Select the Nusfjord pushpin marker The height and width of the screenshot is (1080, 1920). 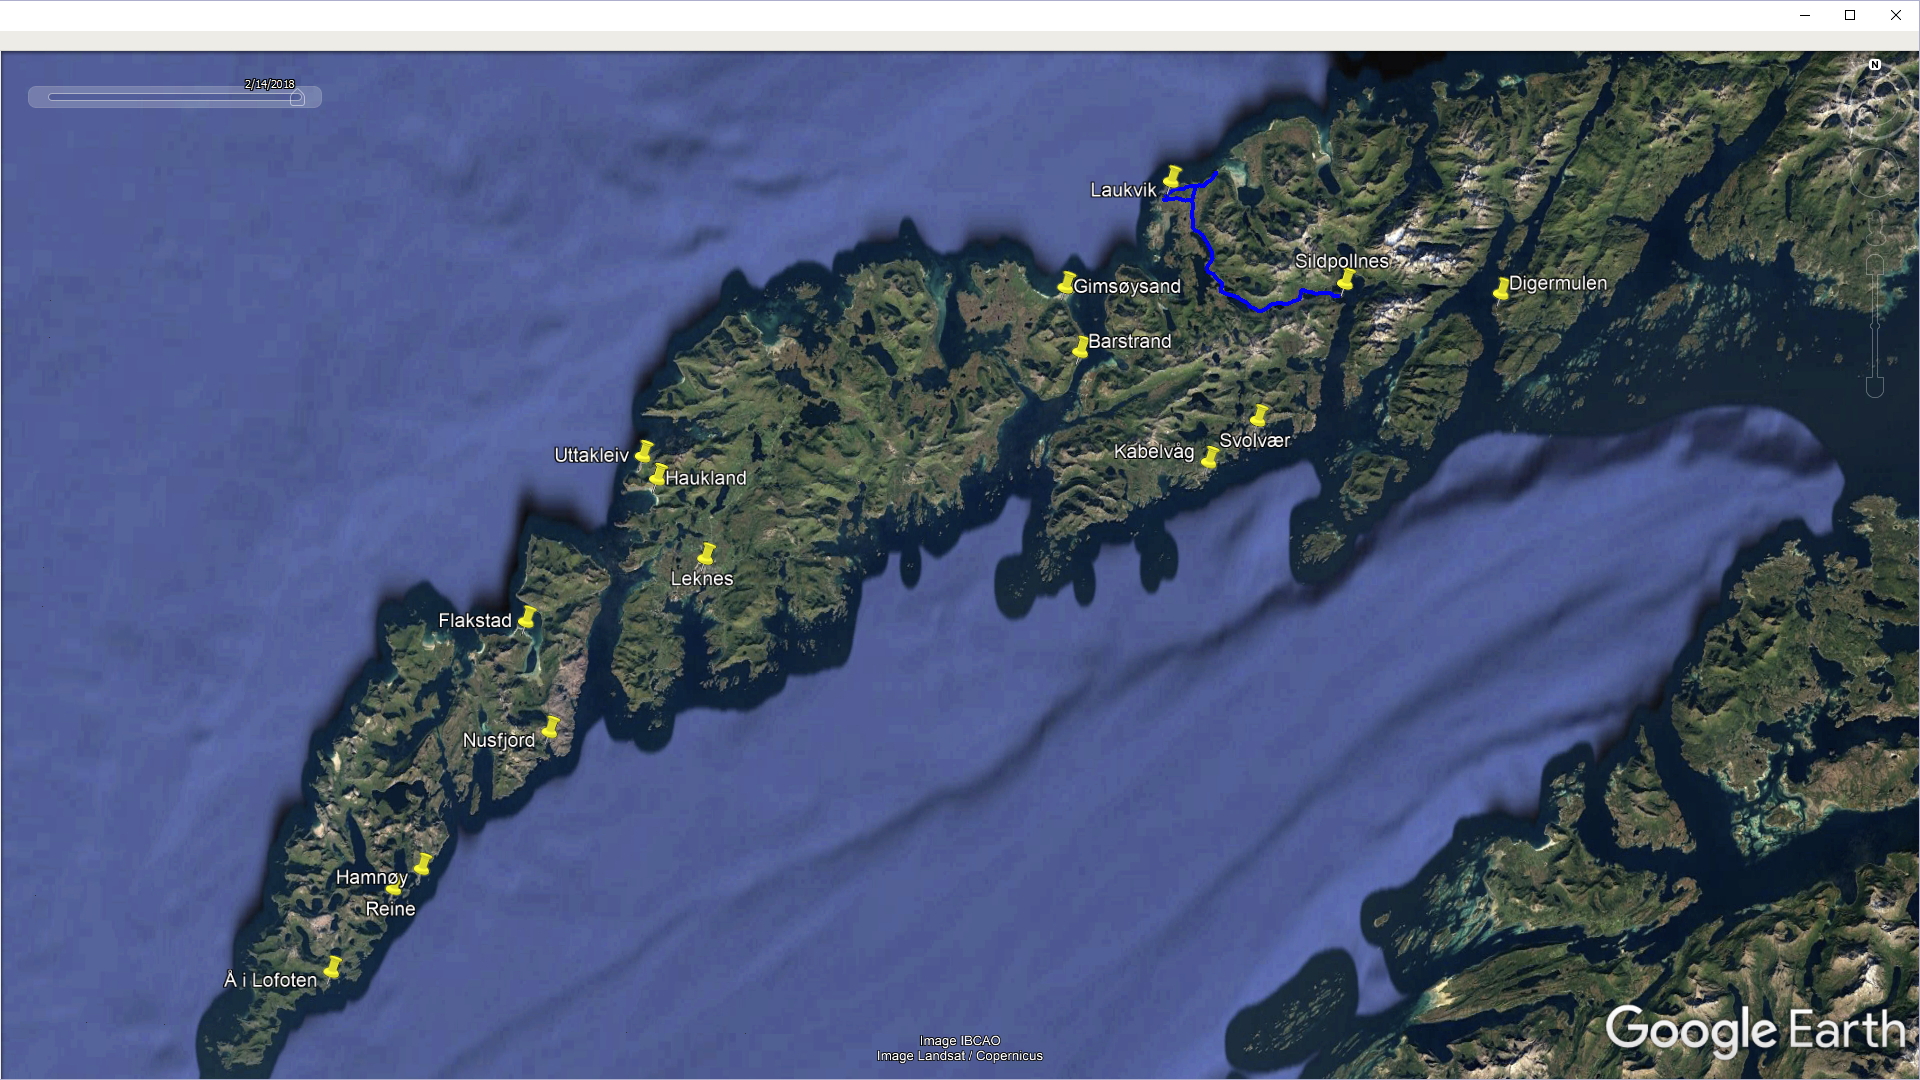pyautogui.click(x=550, y=728)
